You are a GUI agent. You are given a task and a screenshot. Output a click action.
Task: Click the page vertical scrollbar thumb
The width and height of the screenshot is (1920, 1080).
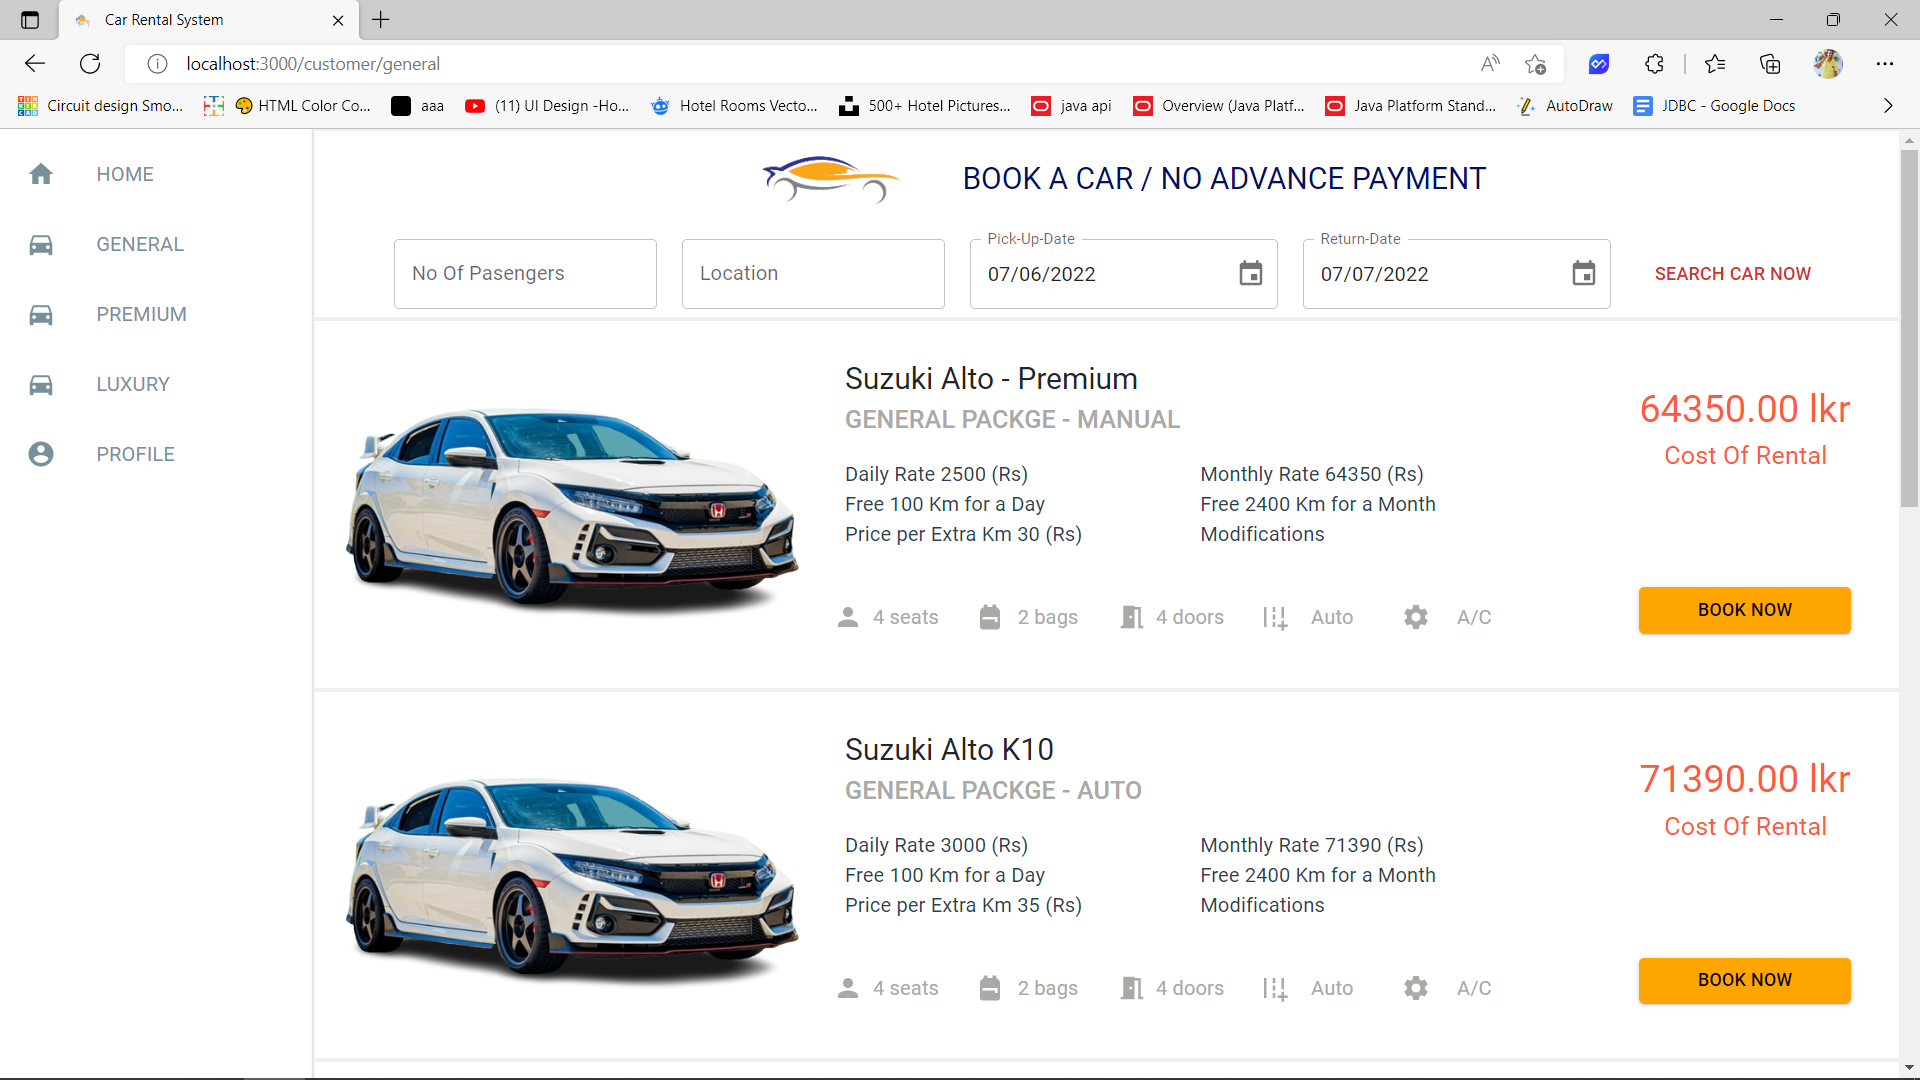(x=1909, y=328)
